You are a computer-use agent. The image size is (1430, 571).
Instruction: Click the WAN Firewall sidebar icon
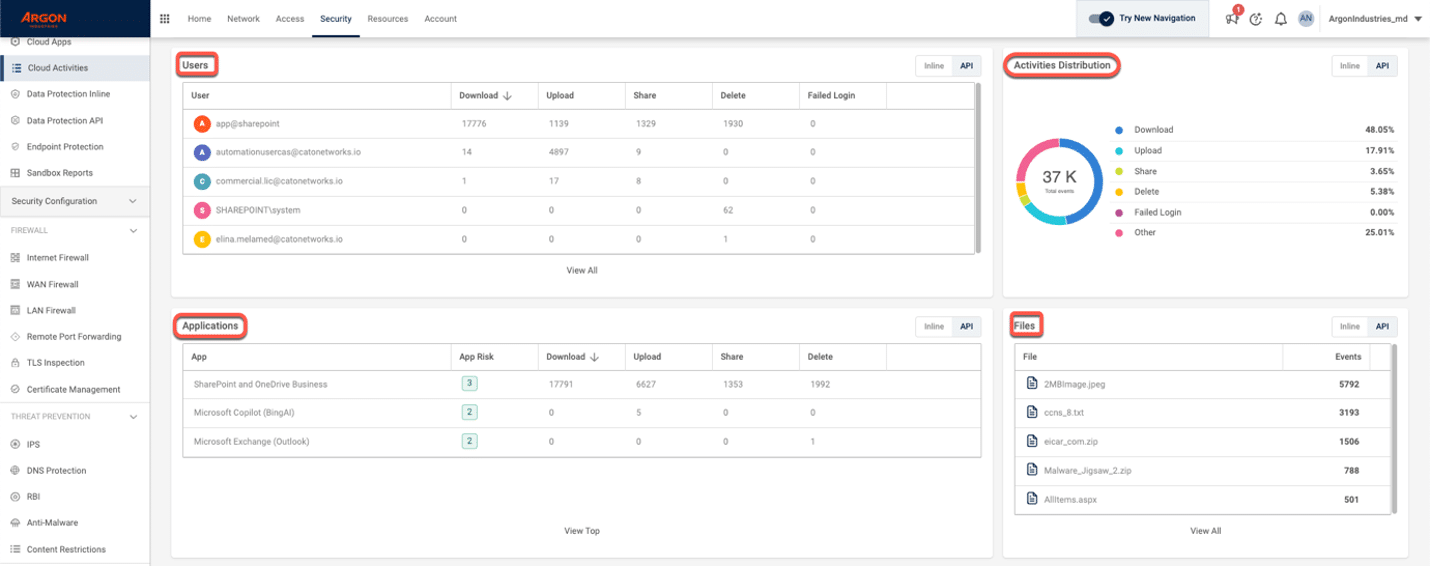[x=16, y=284]
